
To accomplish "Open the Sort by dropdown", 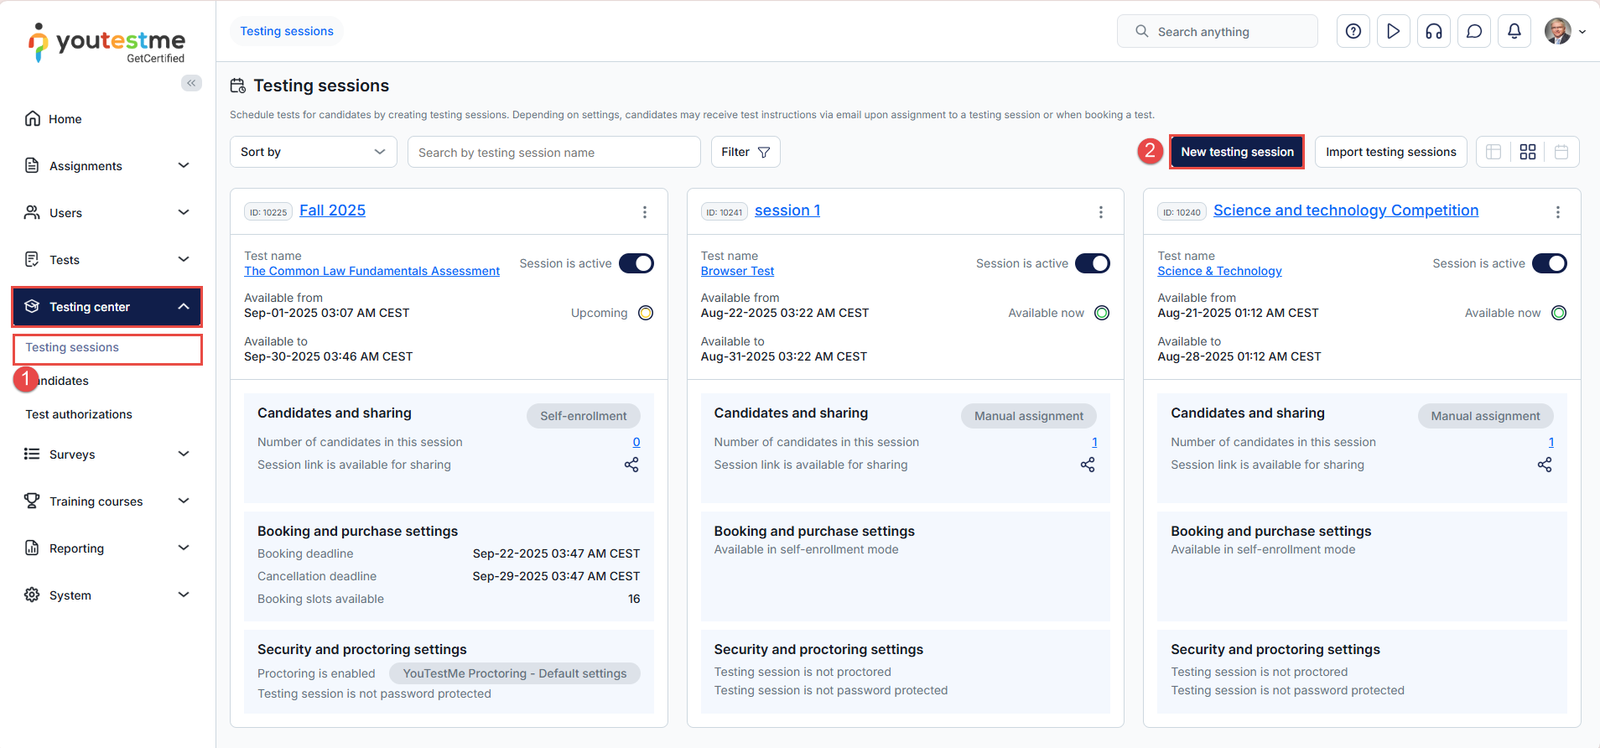I will point(313,152).
